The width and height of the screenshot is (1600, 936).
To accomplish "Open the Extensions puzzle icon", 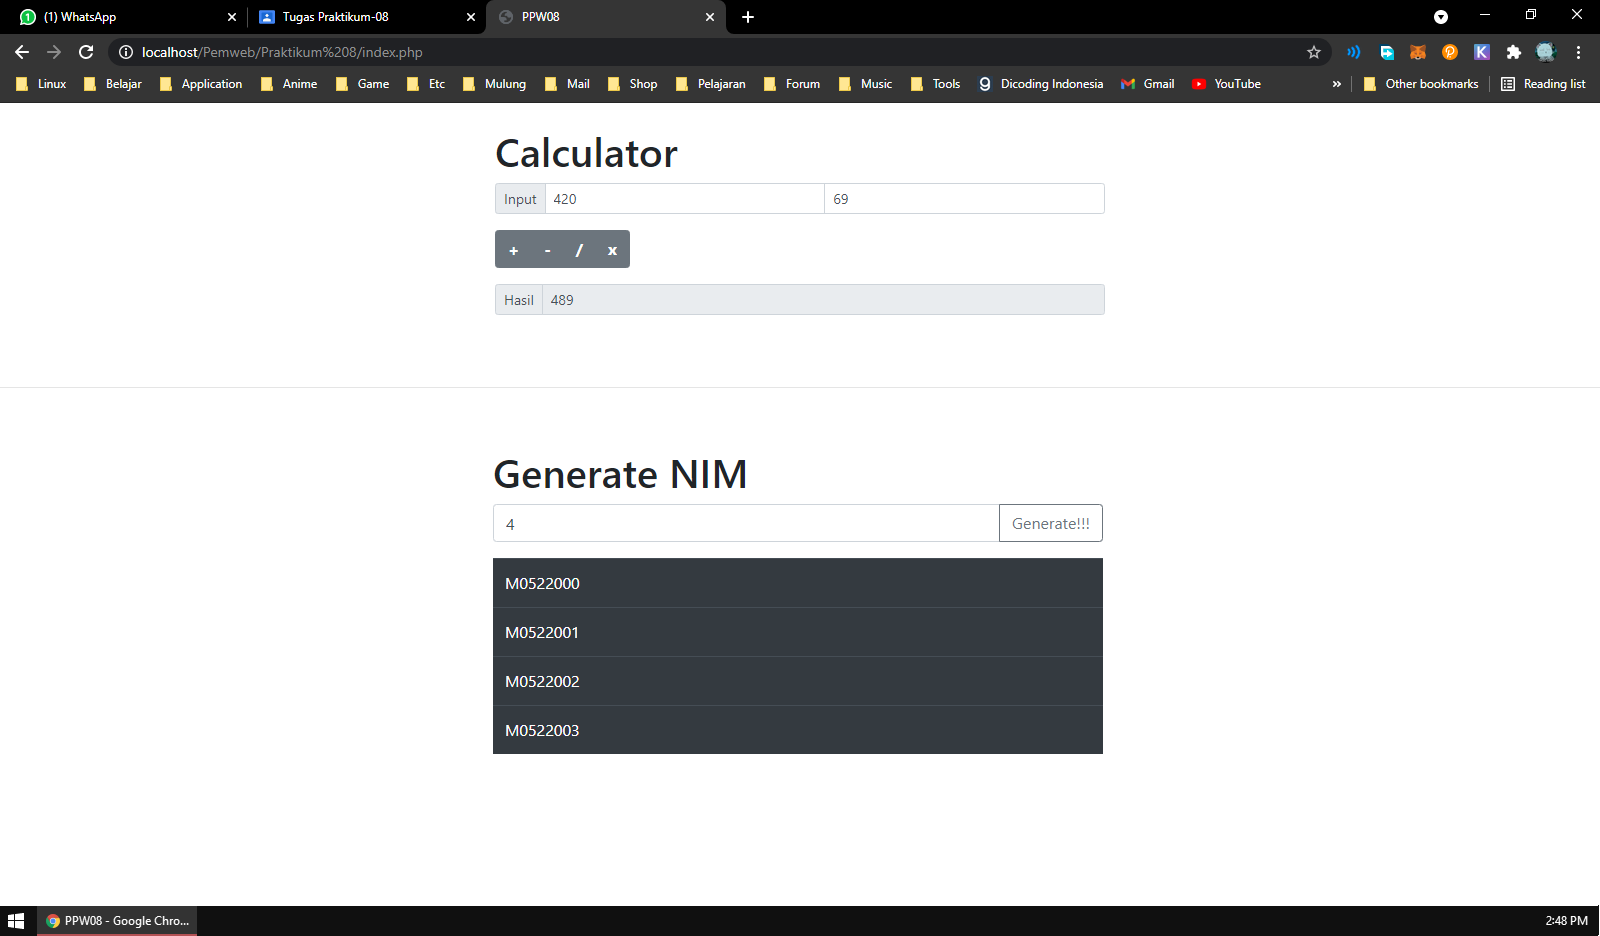I will pyautogui.click(x=1514, y=52).
